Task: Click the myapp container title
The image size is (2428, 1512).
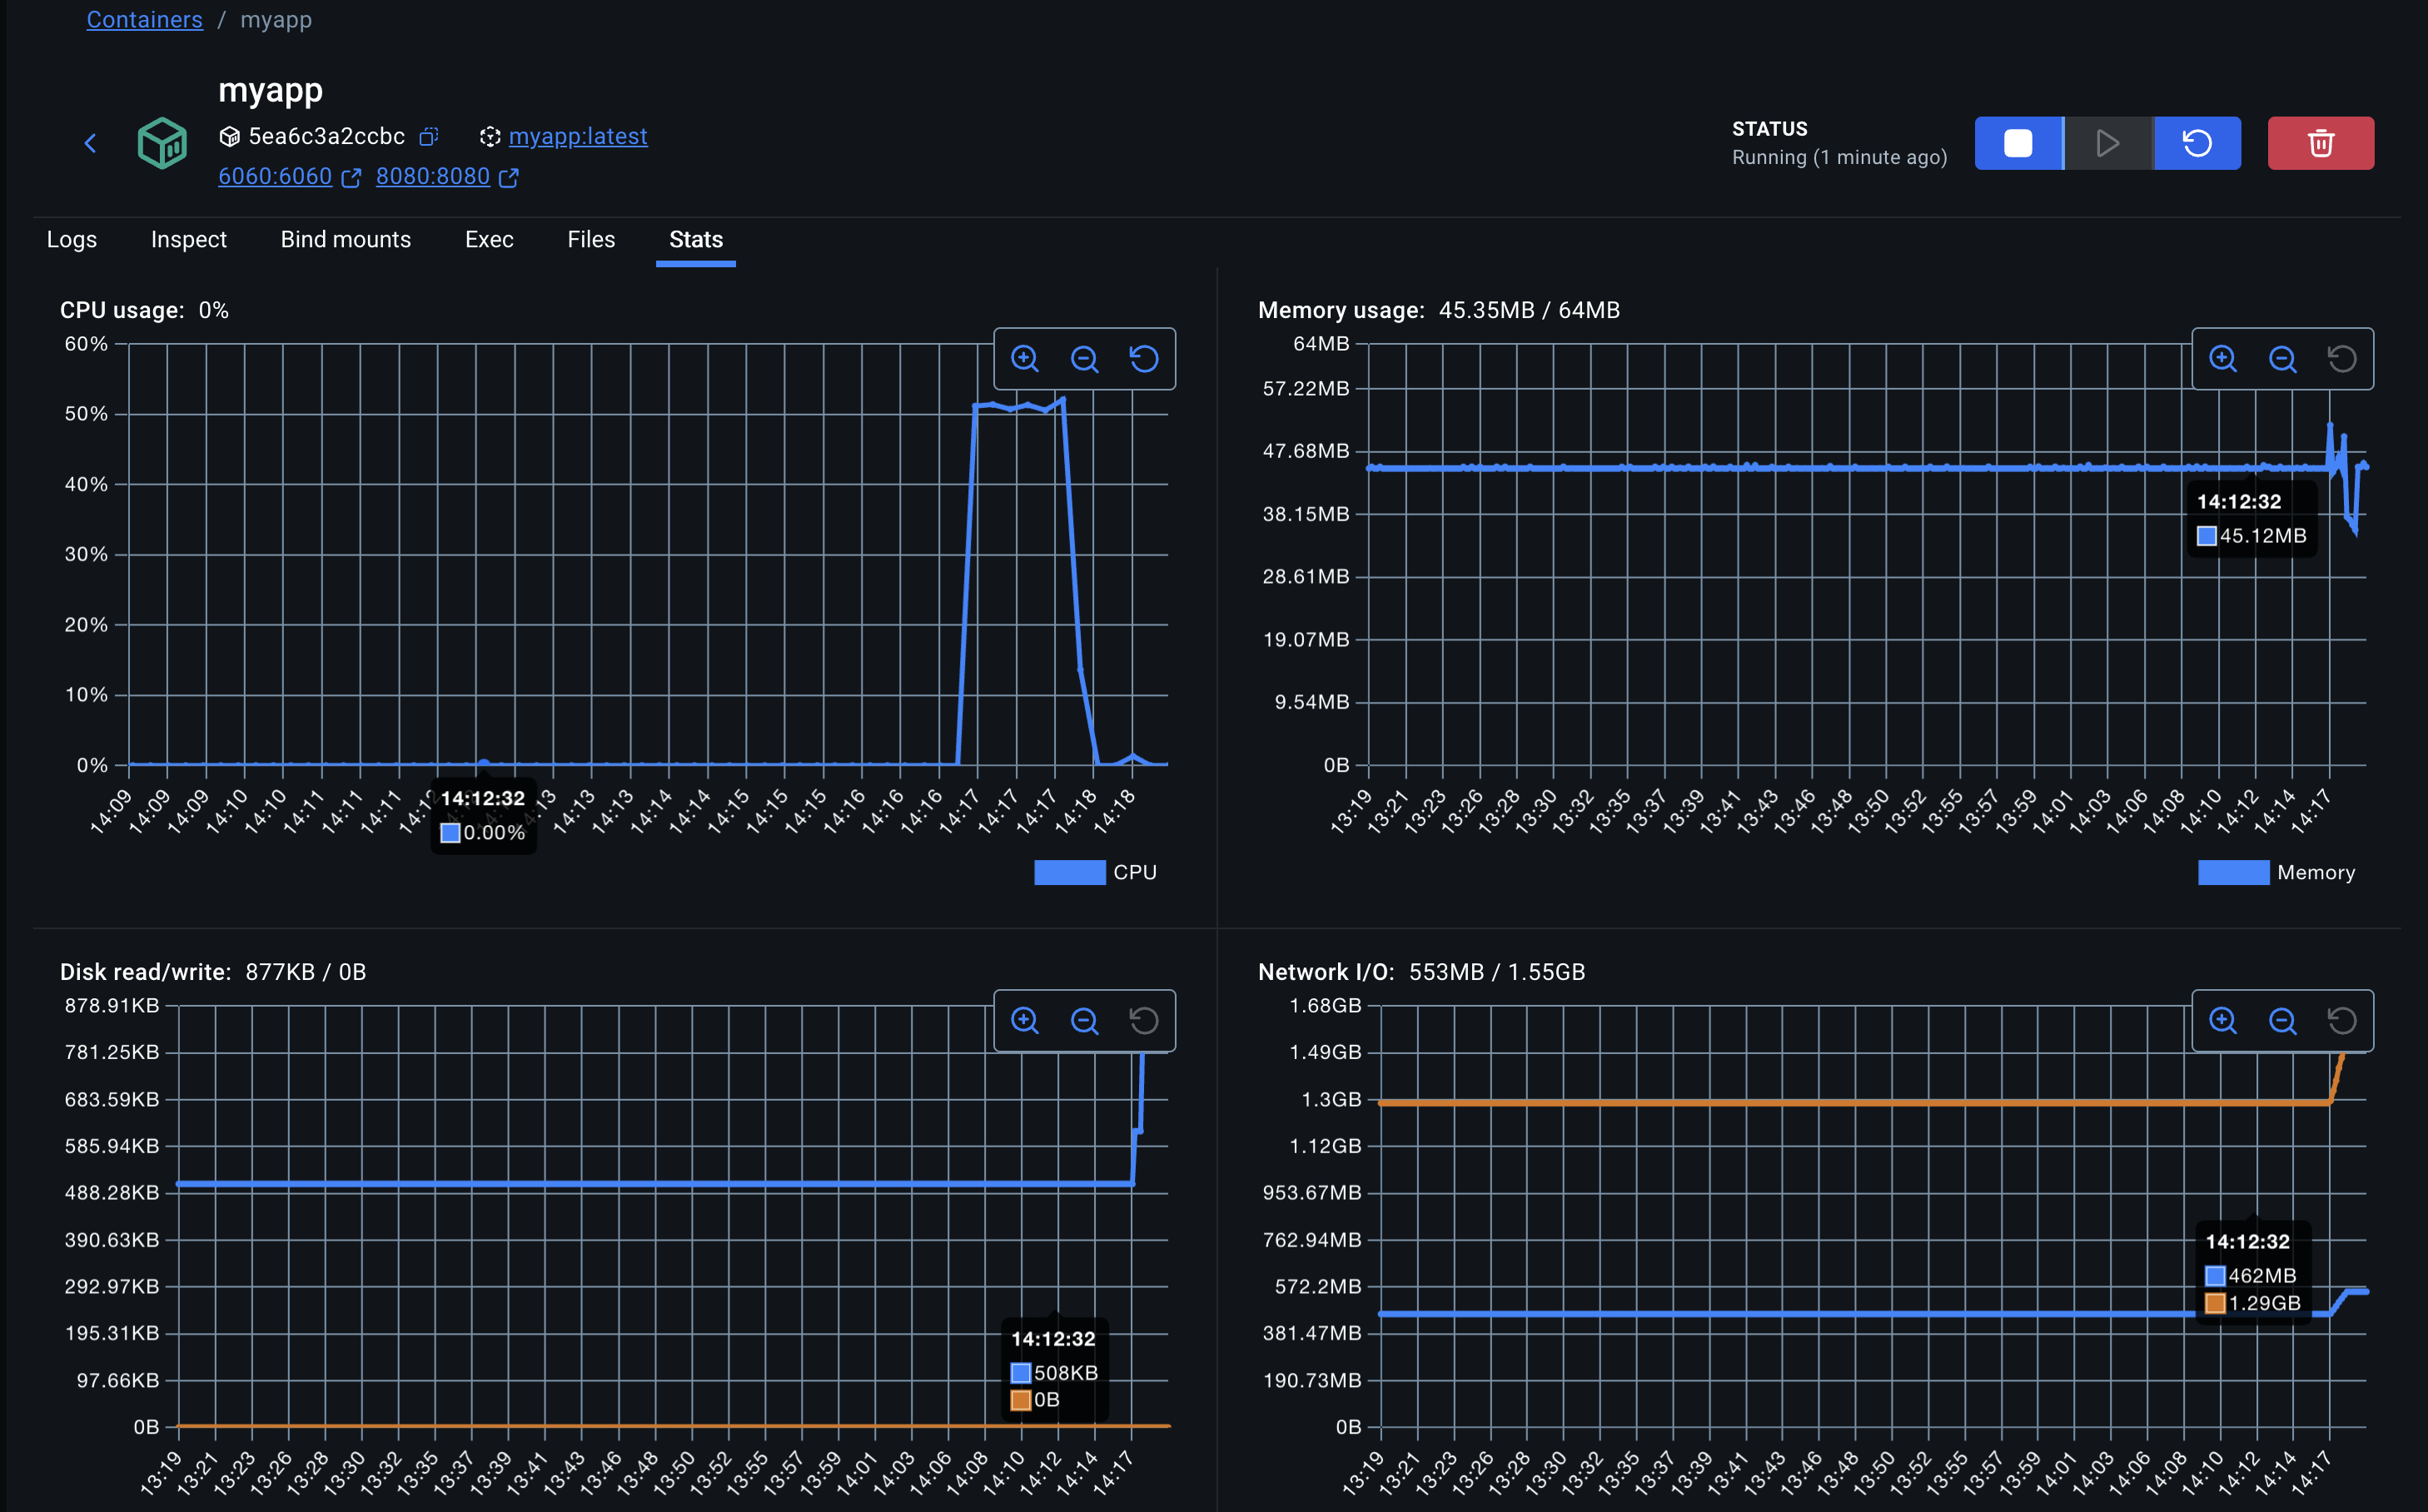Action: point(270,90)
